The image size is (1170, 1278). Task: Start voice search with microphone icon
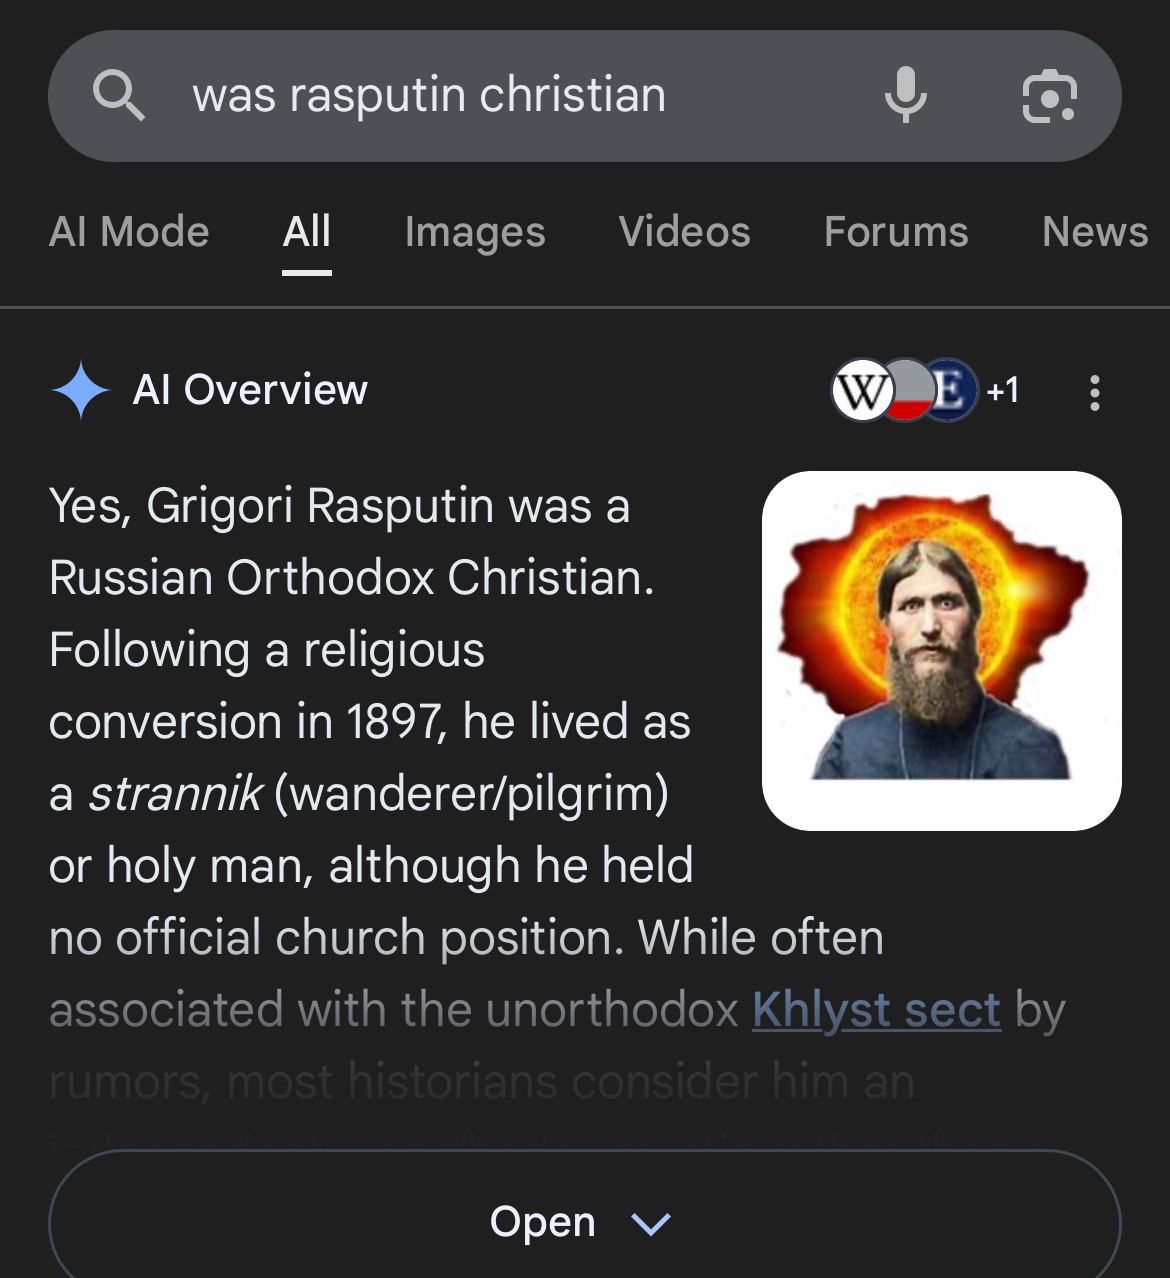[x=905, y=96]
